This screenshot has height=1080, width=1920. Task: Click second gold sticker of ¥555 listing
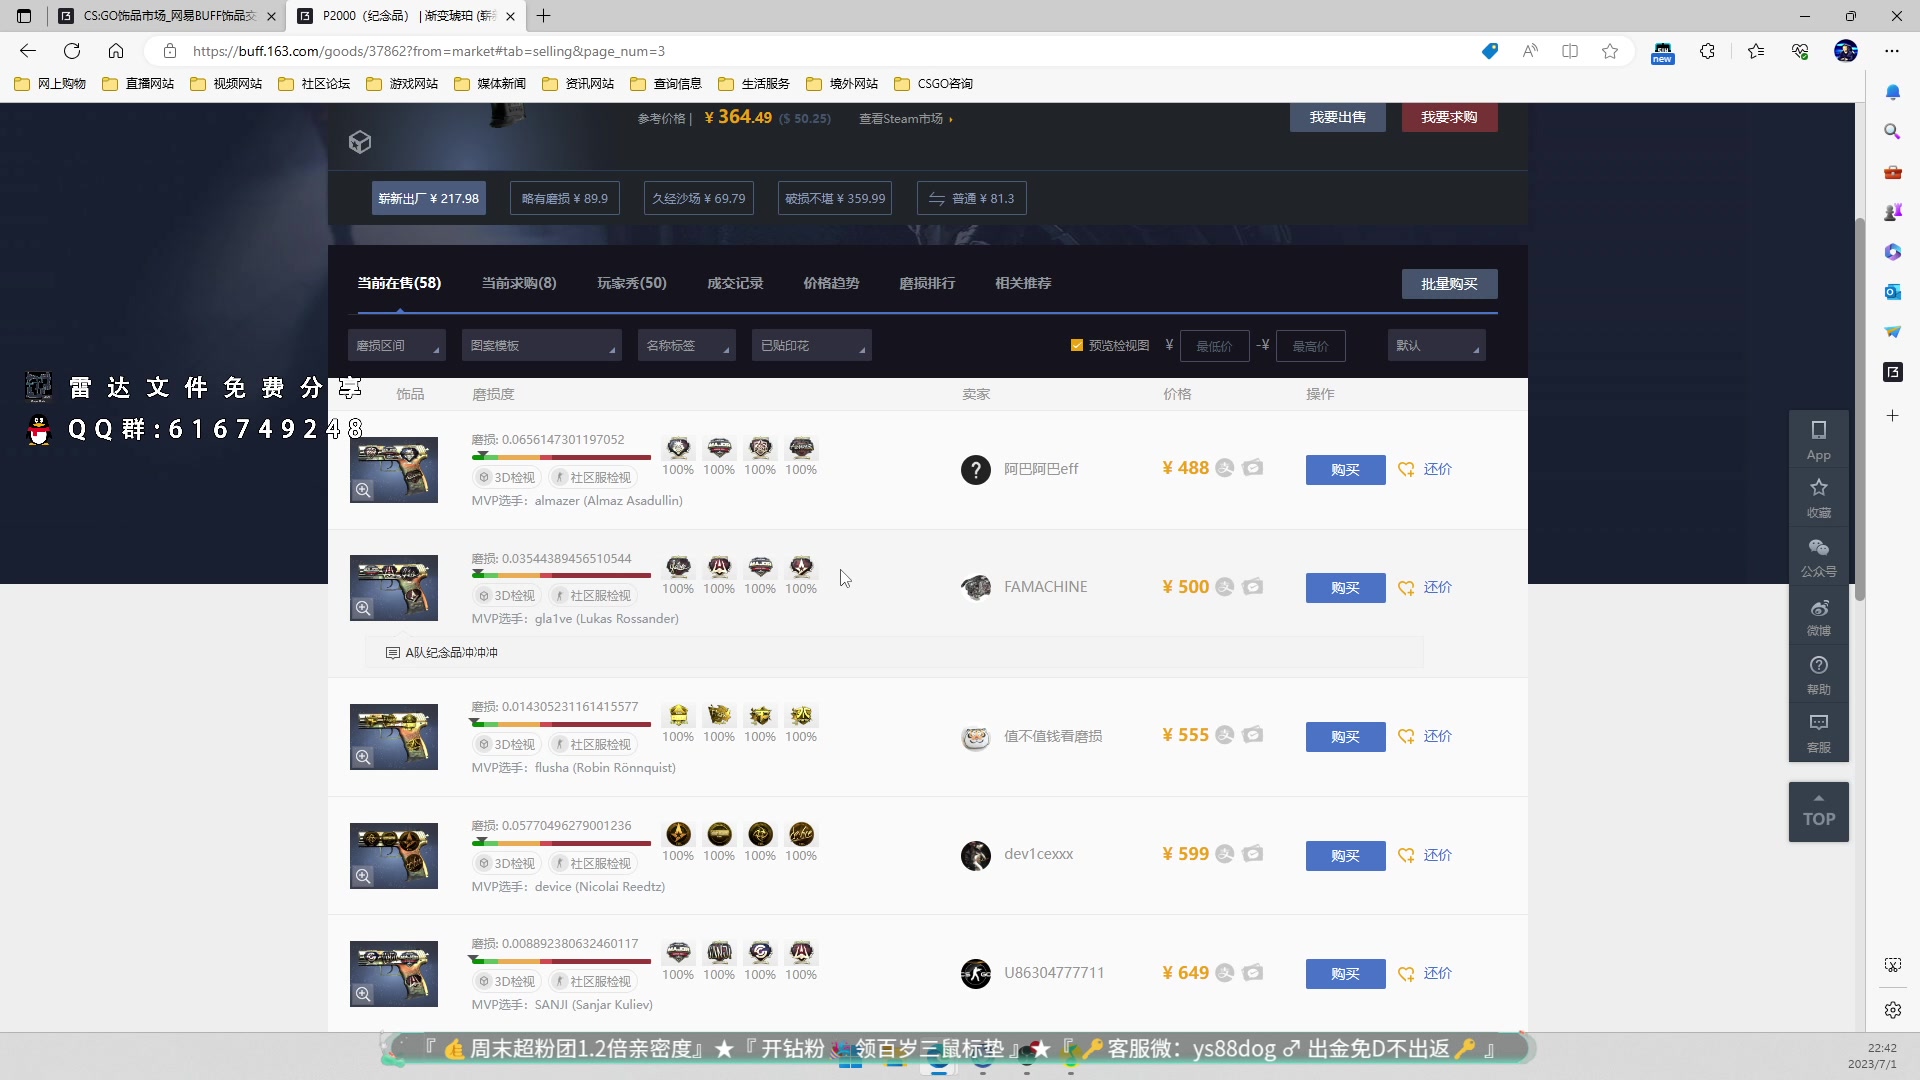719,714
